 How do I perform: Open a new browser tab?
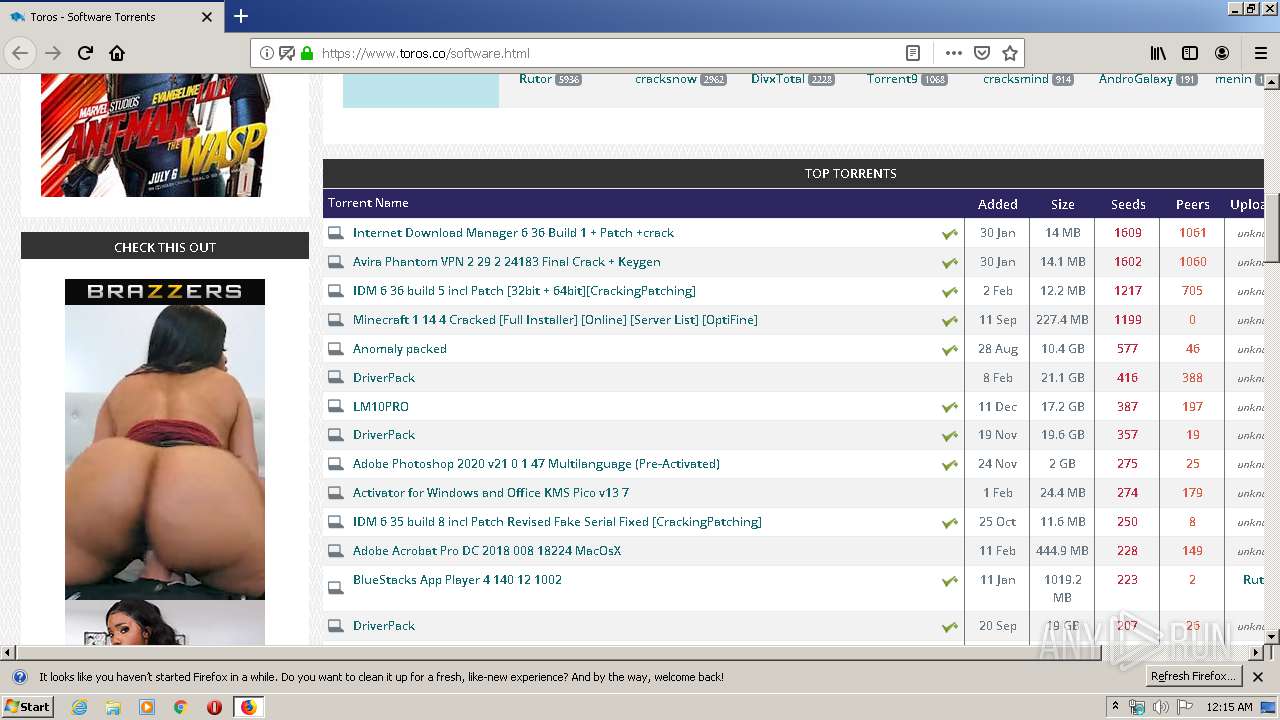241,16
